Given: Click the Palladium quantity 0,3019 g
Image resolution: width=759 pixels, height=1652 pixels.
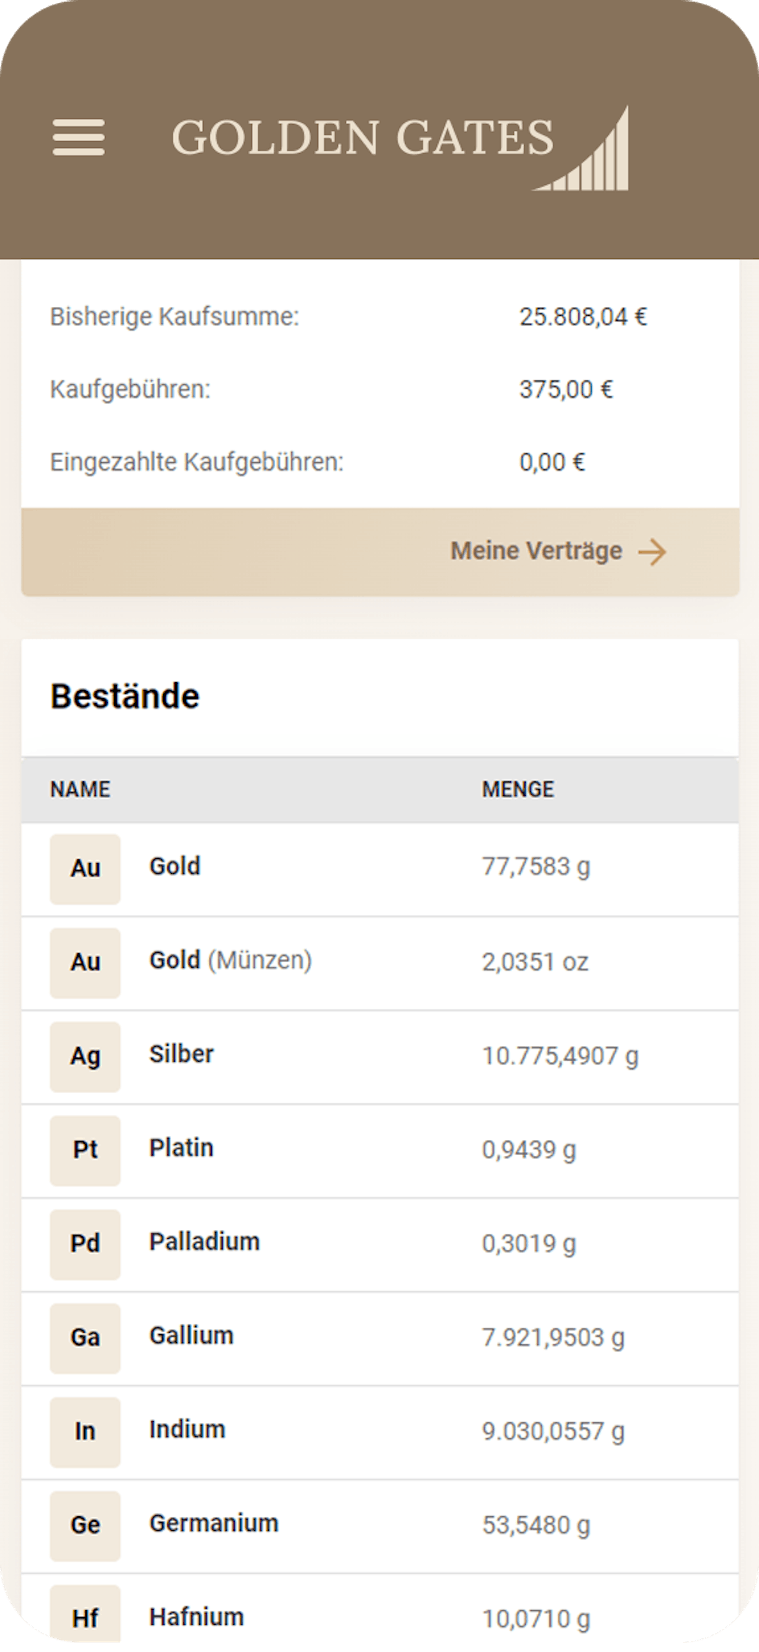Looking at the screenshot, I should [529, 1244].
